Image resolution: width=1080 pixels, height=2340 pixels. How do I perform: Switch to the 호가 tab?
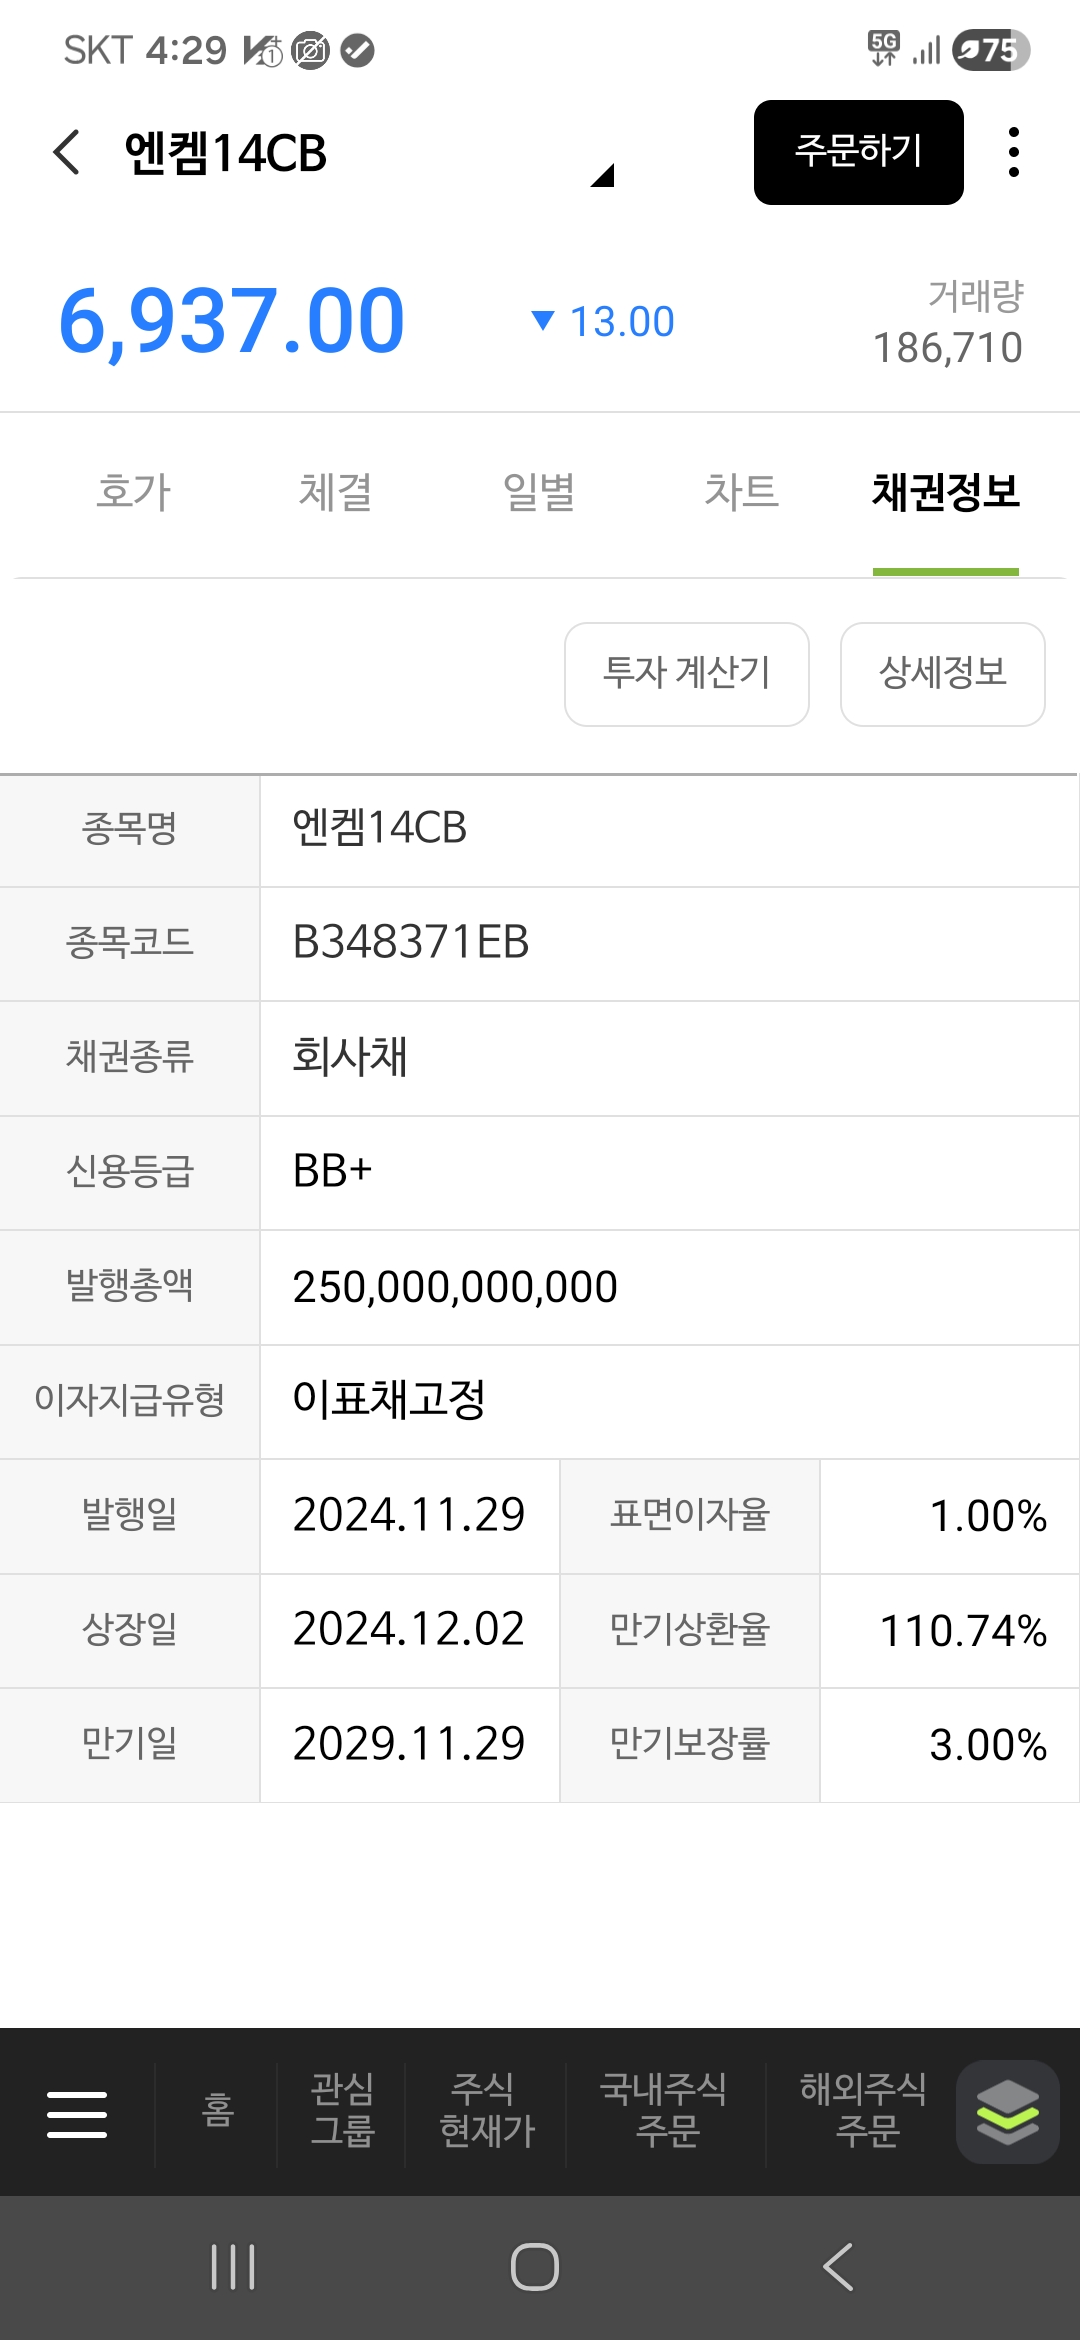(134, 492)
